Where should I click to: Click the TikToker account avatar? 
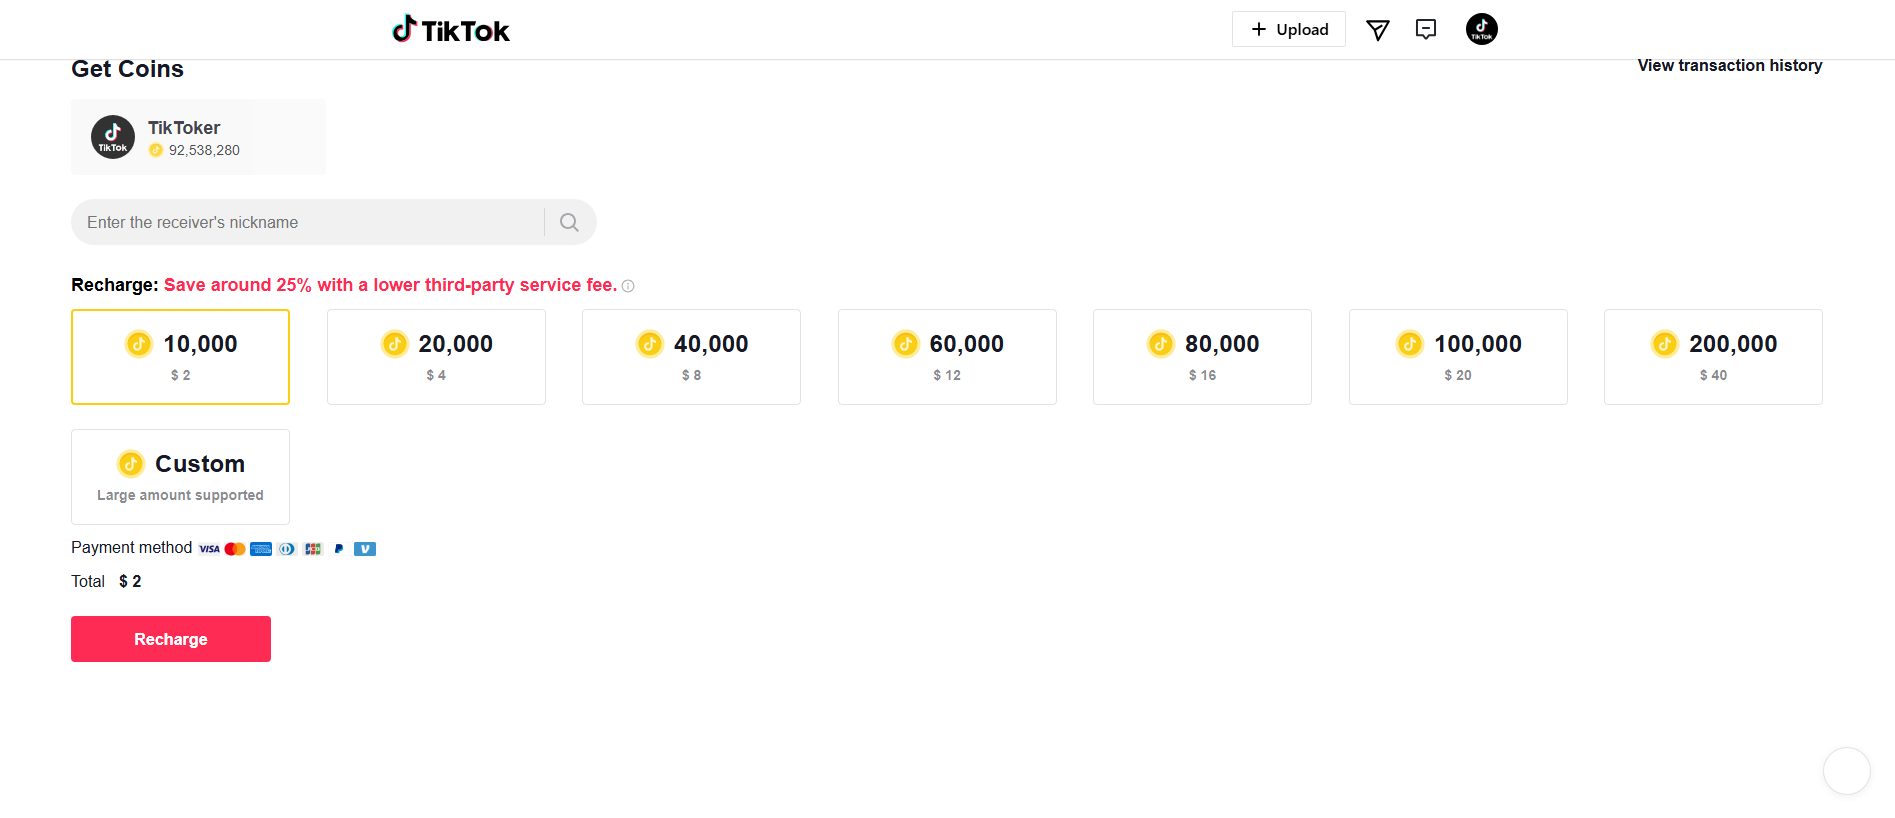point(113,137)
